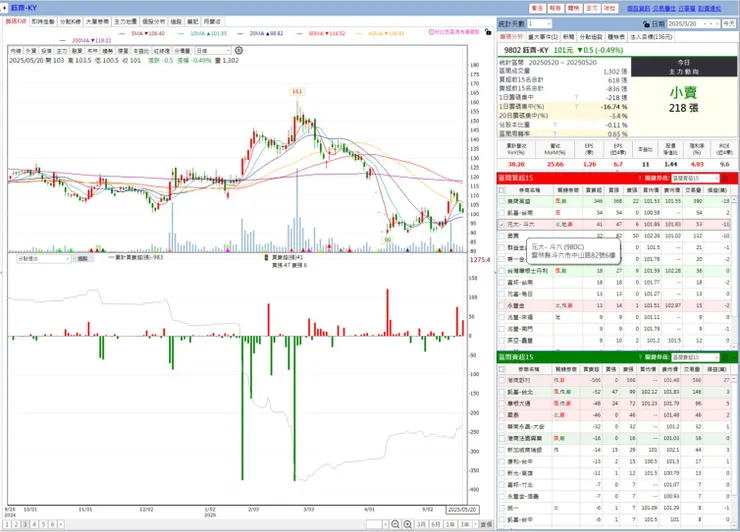Toggle the 均線 chart overlay button
740x532 pixels.
pyautogui.click(x=16, y=51)
